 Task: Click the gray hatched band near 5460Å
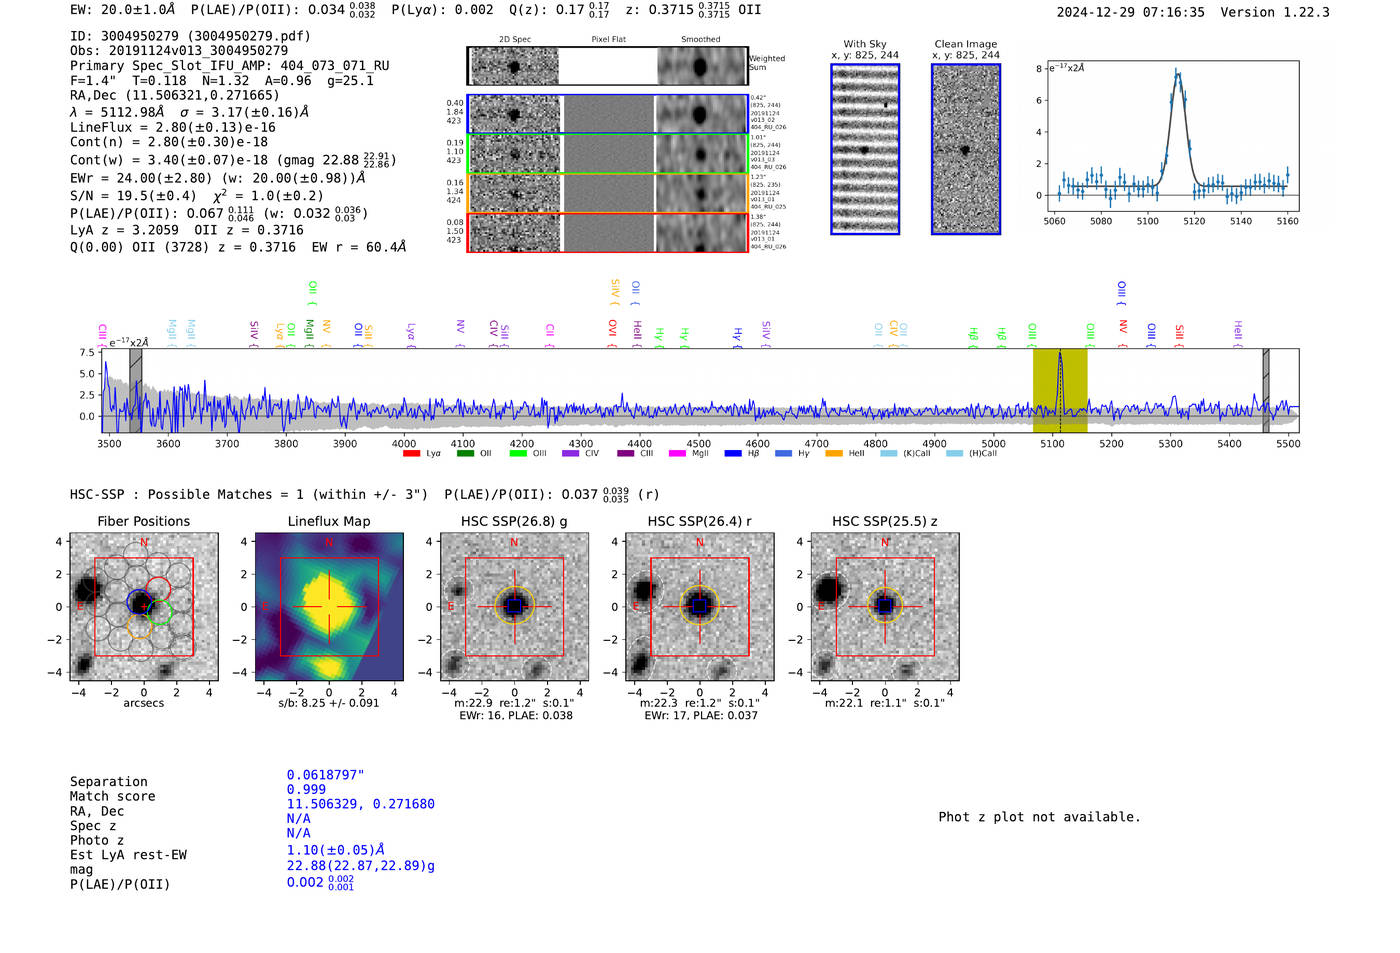tap(1266, 390)
